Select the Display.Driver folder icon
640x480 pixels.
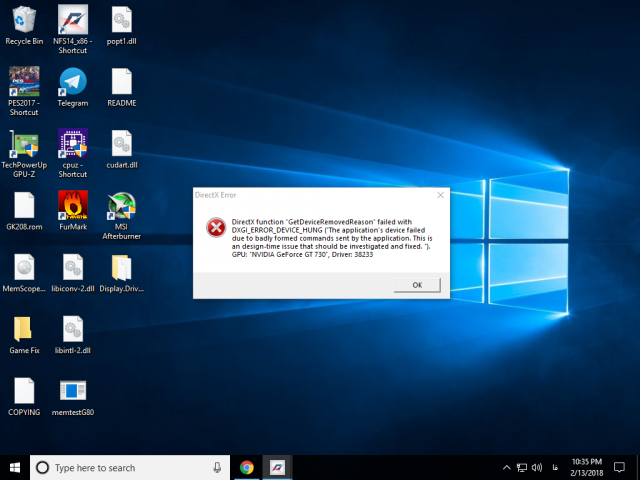(x=122, y=273)
